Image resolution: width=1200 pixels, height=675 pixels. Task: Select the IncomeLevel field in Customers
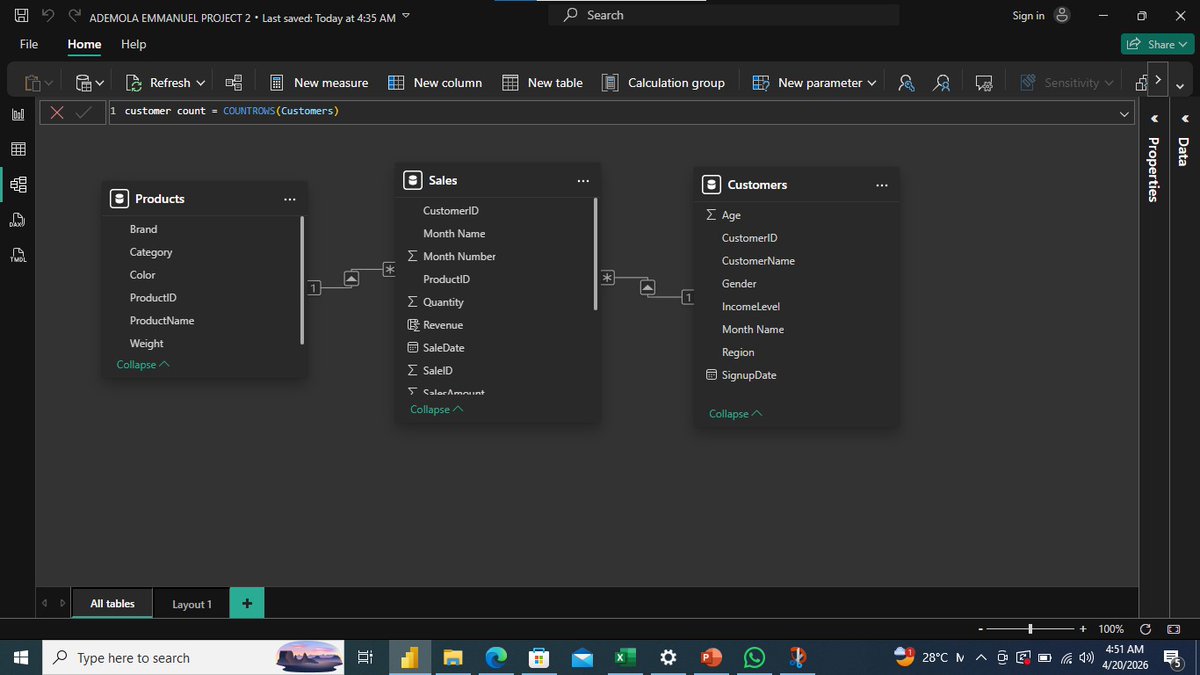pos(751,307)
